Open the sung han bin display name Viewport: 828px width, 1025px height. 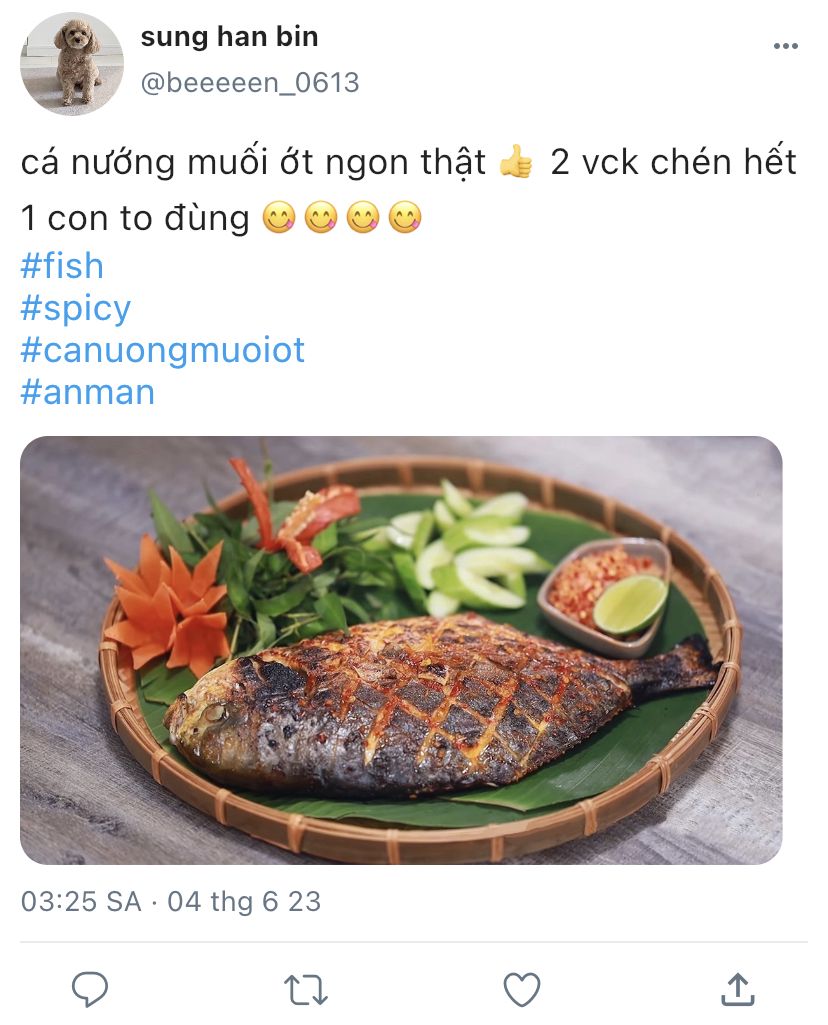pyautogui.click(x=229, y=37)
